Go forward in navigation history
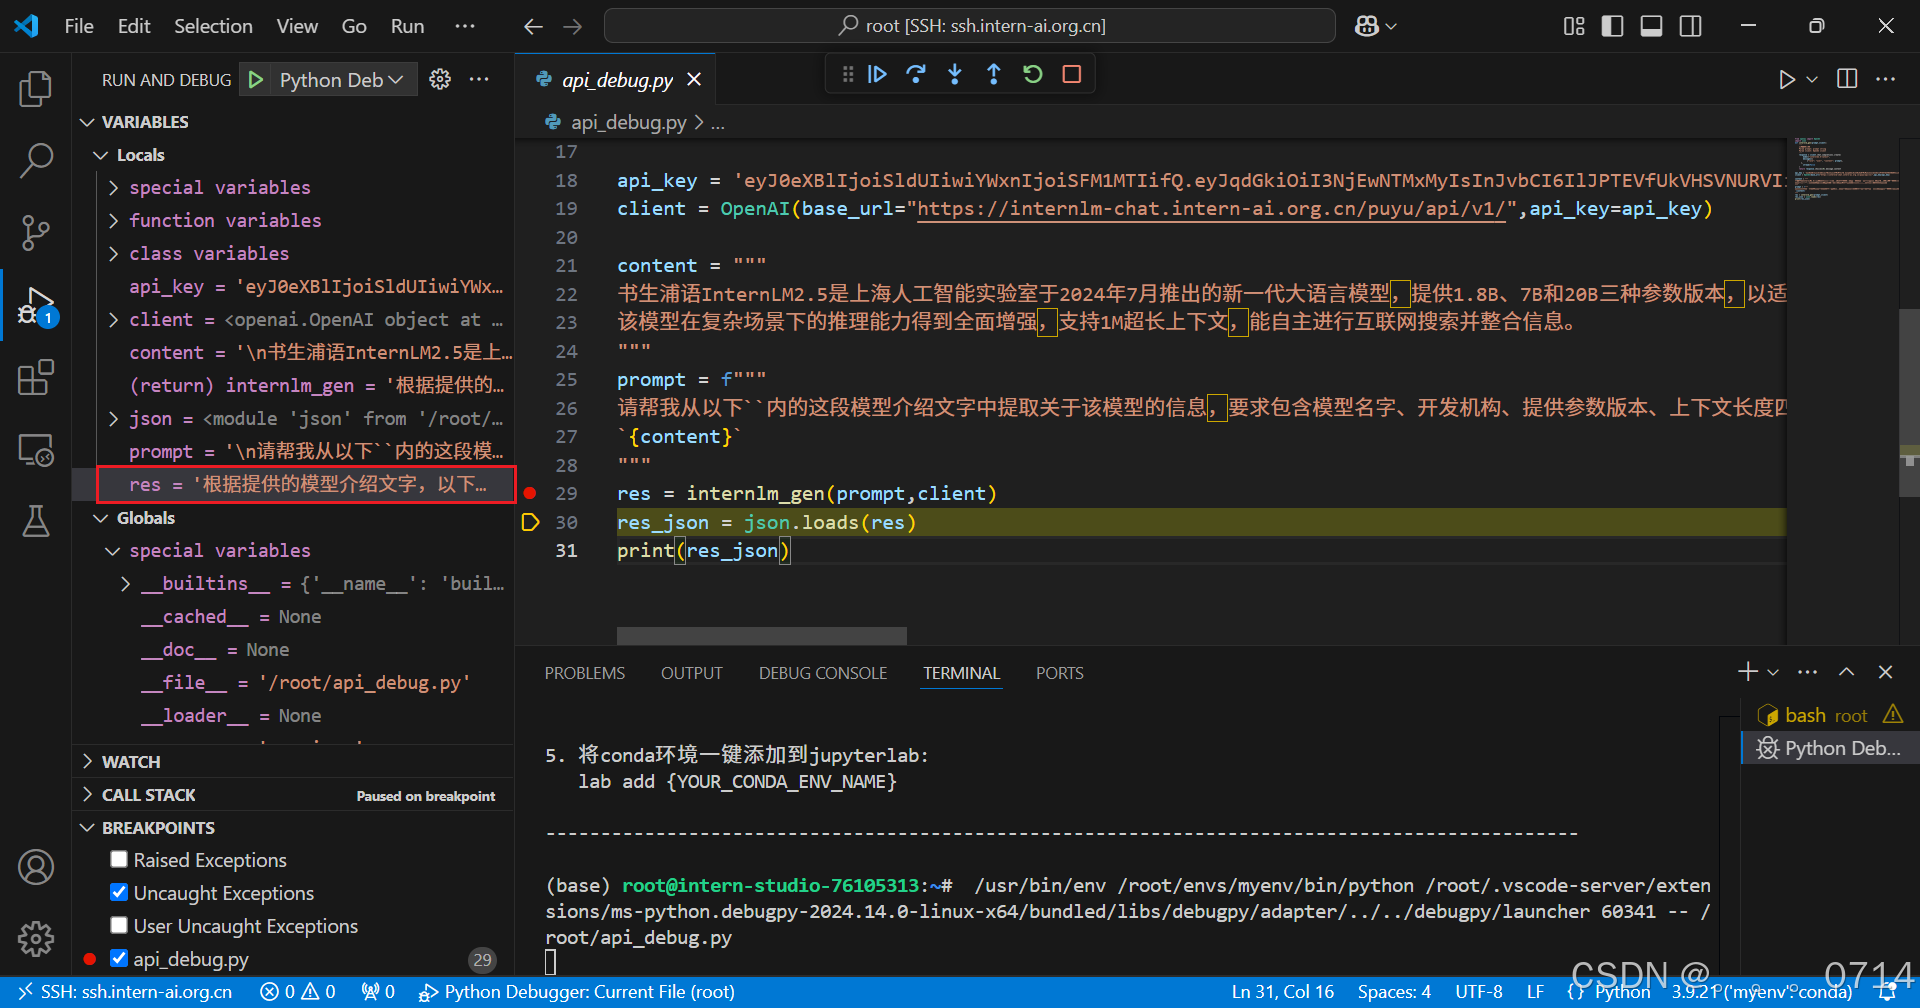Image resolution: width=1920 pixels, height=1008 pixels. 572,26
